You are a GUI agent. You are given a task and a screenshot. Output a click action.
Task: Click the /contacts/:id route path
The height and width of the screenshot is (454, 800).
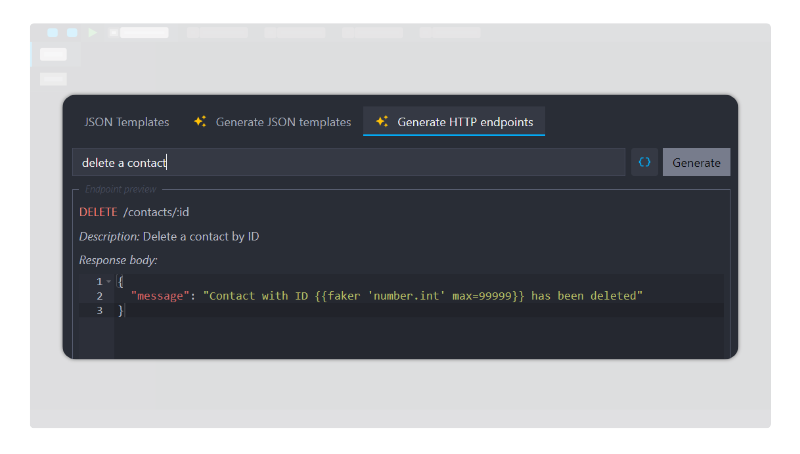pyautogui.click(x=156, y=211)
